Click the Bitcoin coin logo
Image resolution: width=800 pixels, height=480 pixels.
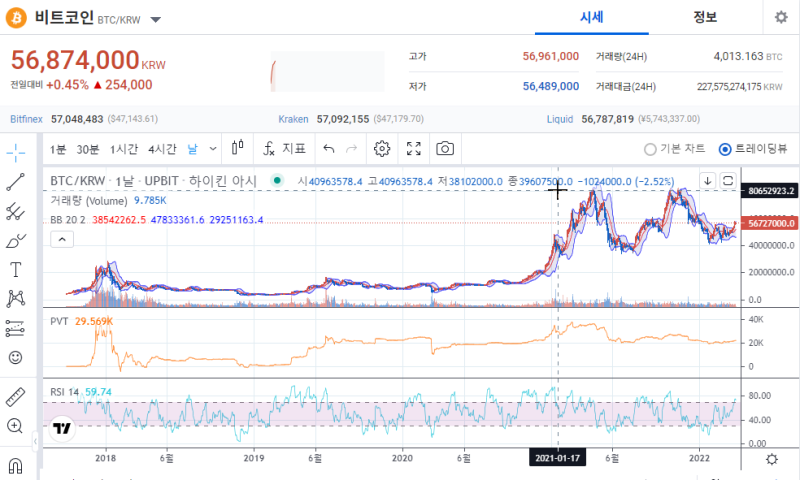point(16,18)
